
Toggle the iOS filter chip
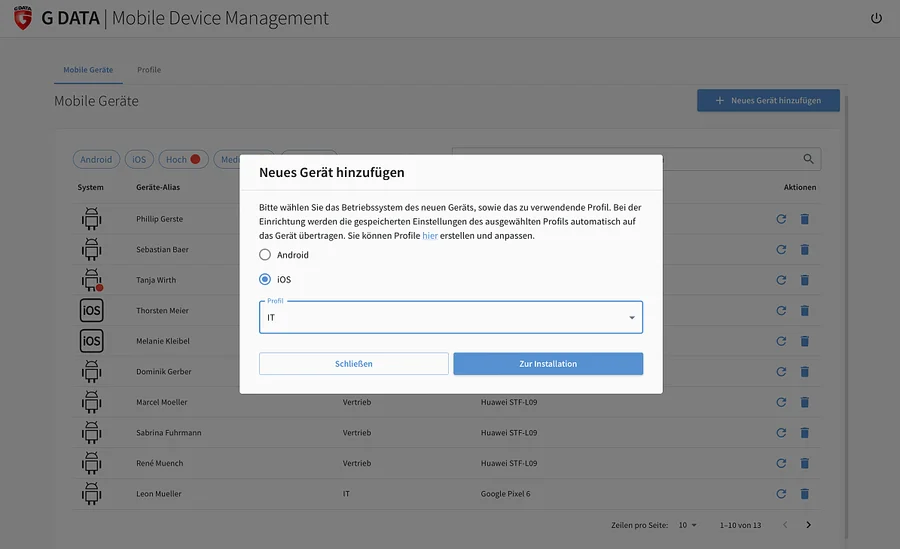click(139, 159)
